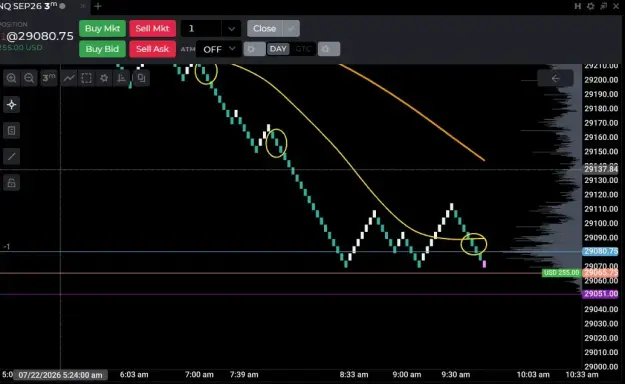
Task: Click the gray button right of GTC
Action: [329, 49]
